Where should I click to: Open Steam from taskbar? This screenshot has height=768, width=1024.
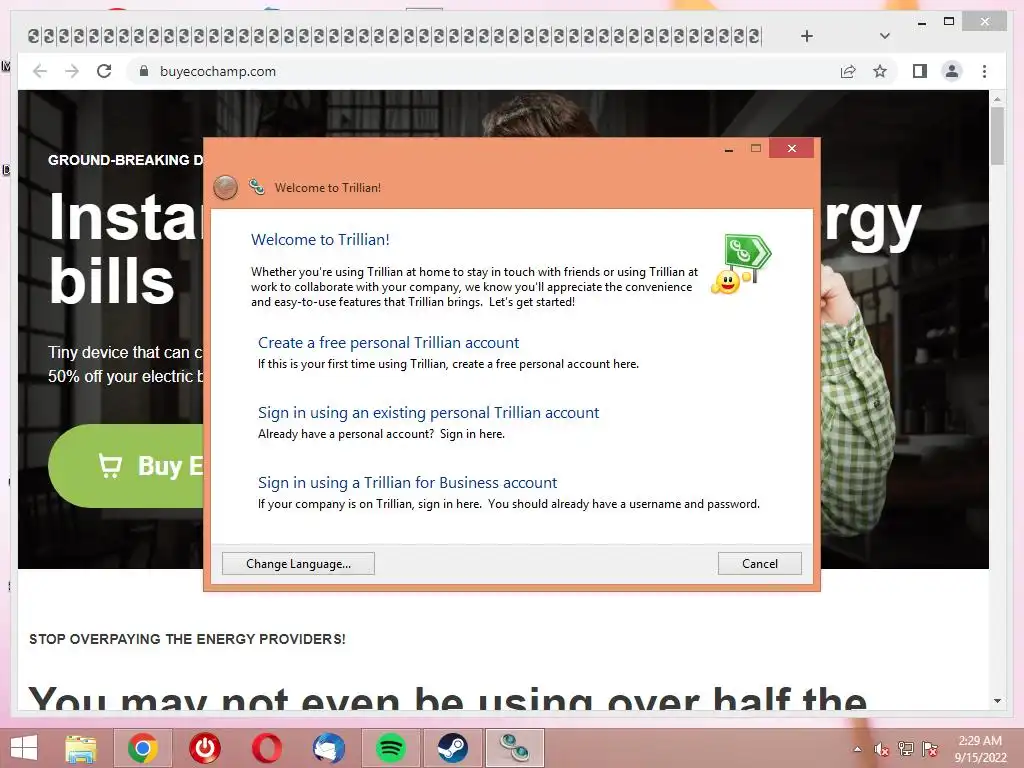(x=453, y=748)
